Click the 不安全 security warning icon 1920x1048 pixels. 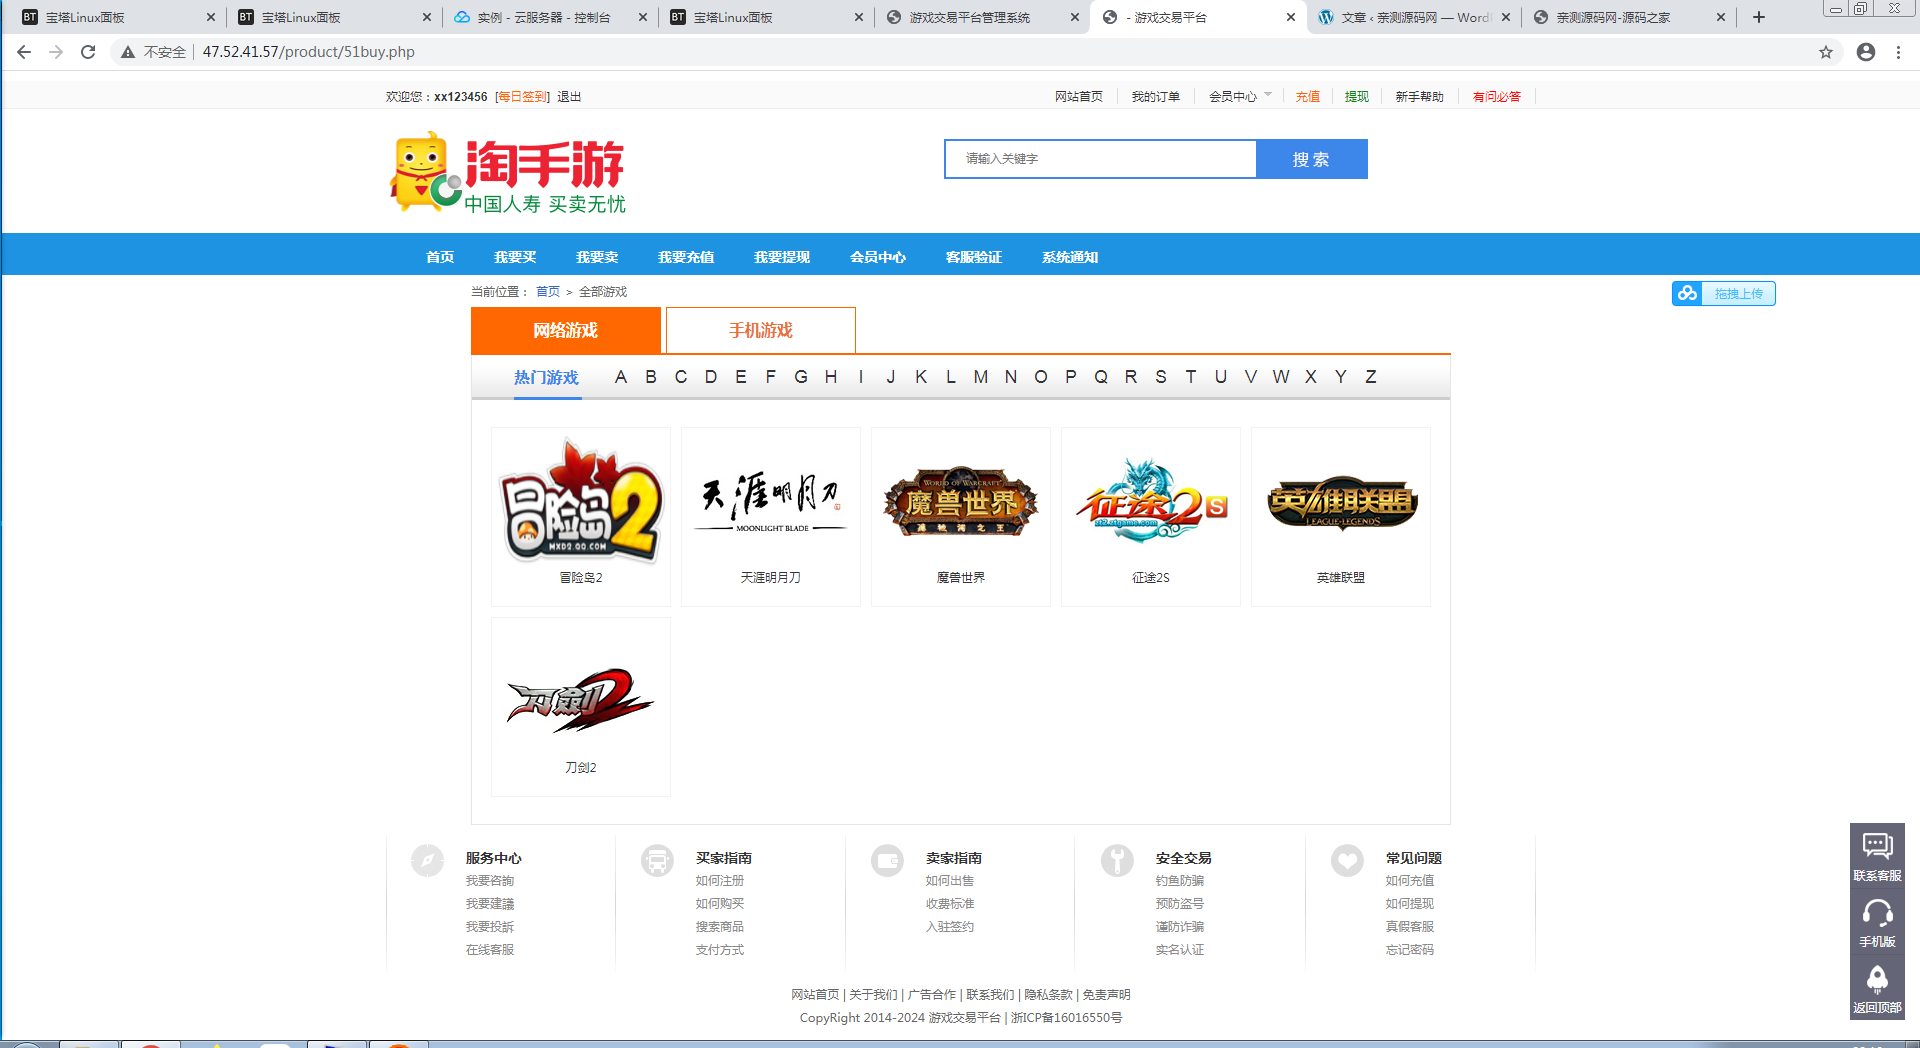click(128, 52)
